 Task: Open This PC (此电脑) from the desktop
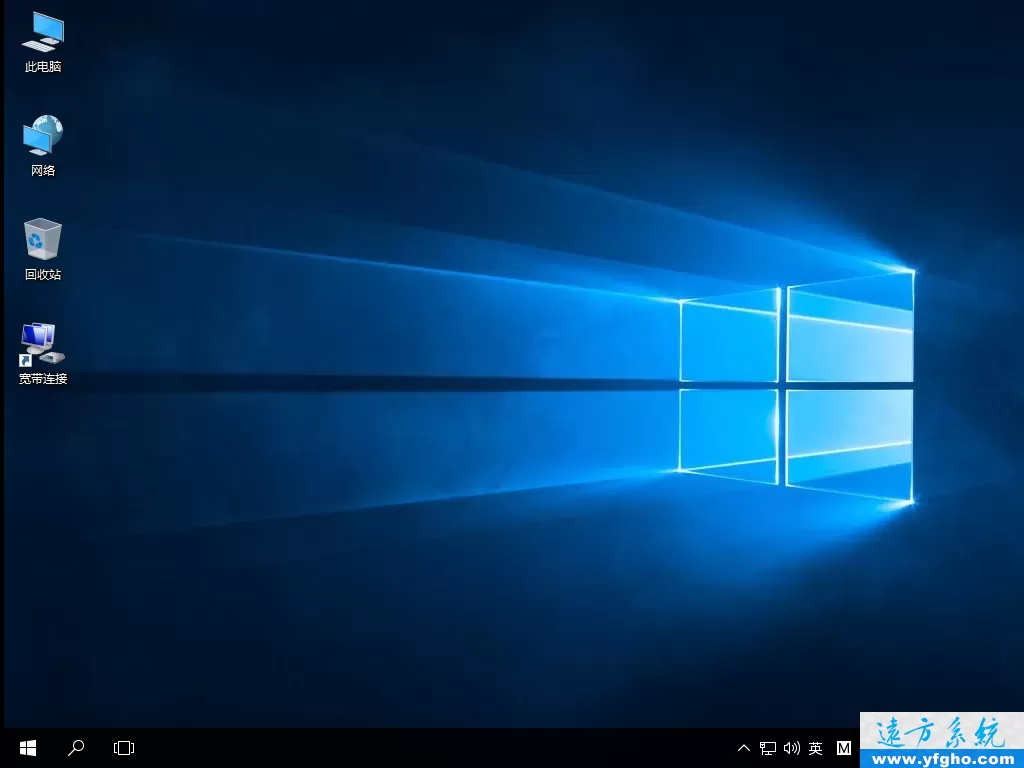(41, 40)
